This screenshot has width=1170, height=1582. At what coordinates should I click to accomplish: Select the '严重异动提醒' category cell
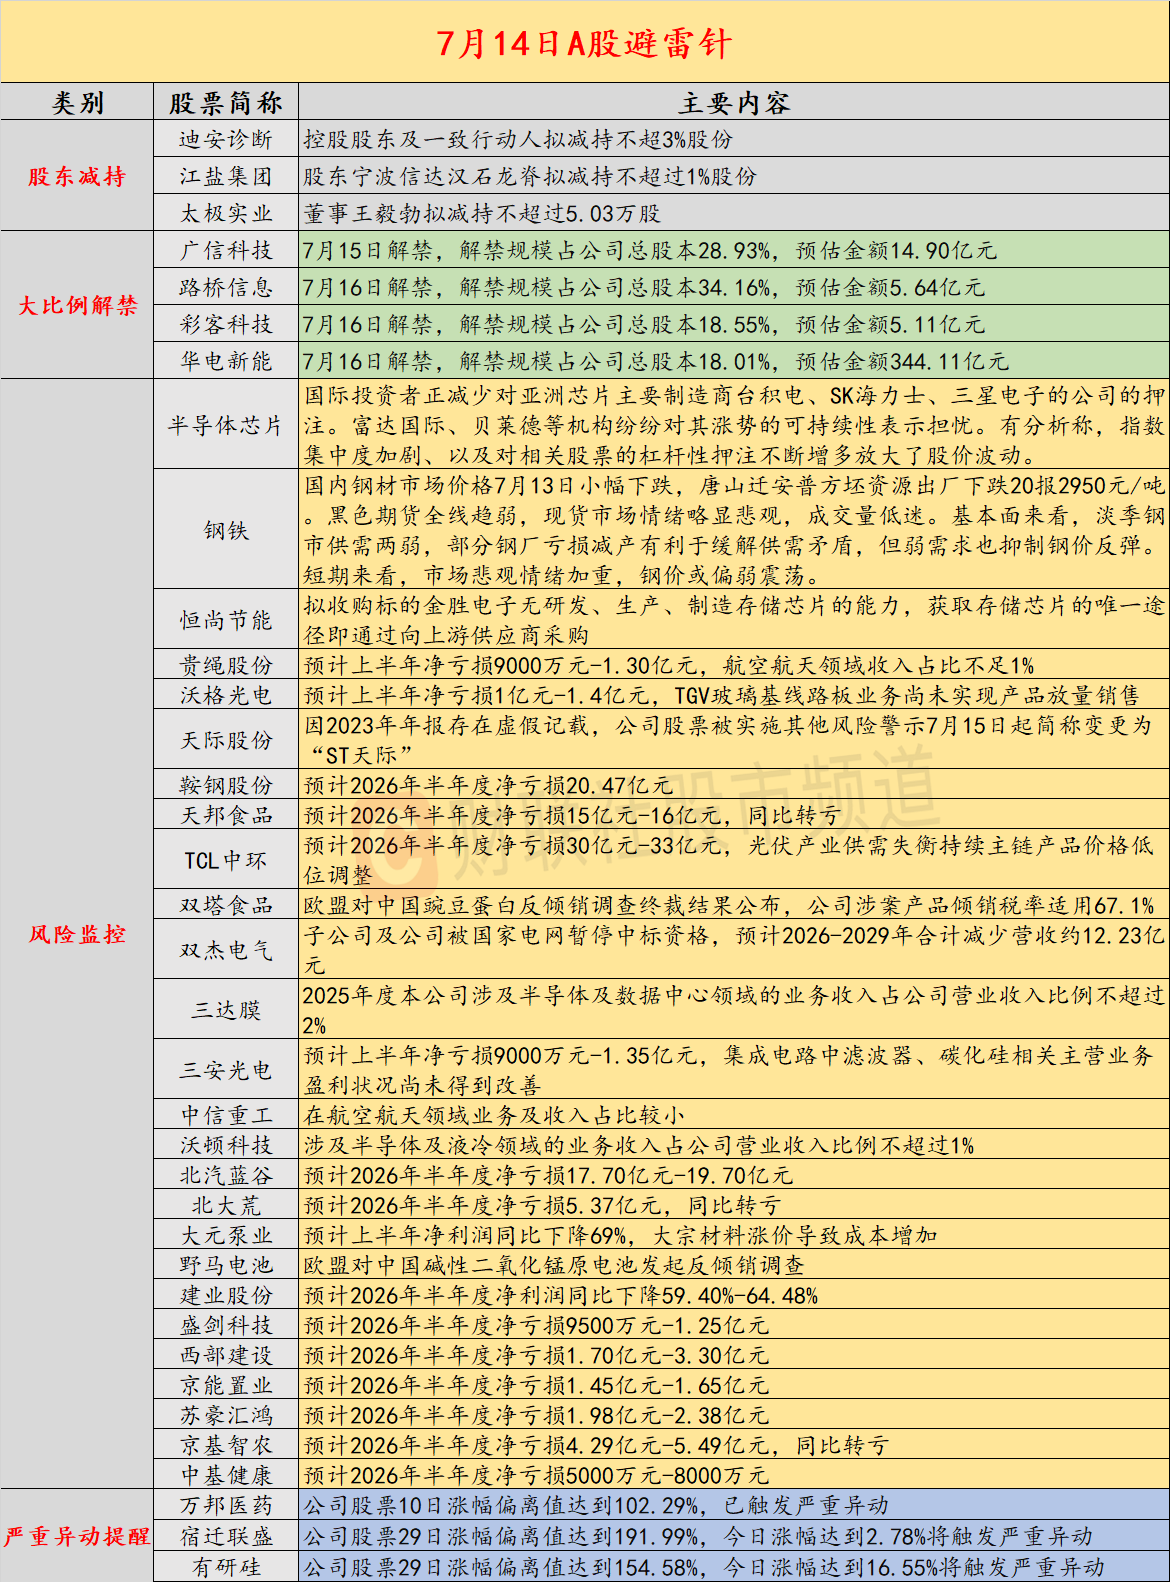tap(77, 1536)
